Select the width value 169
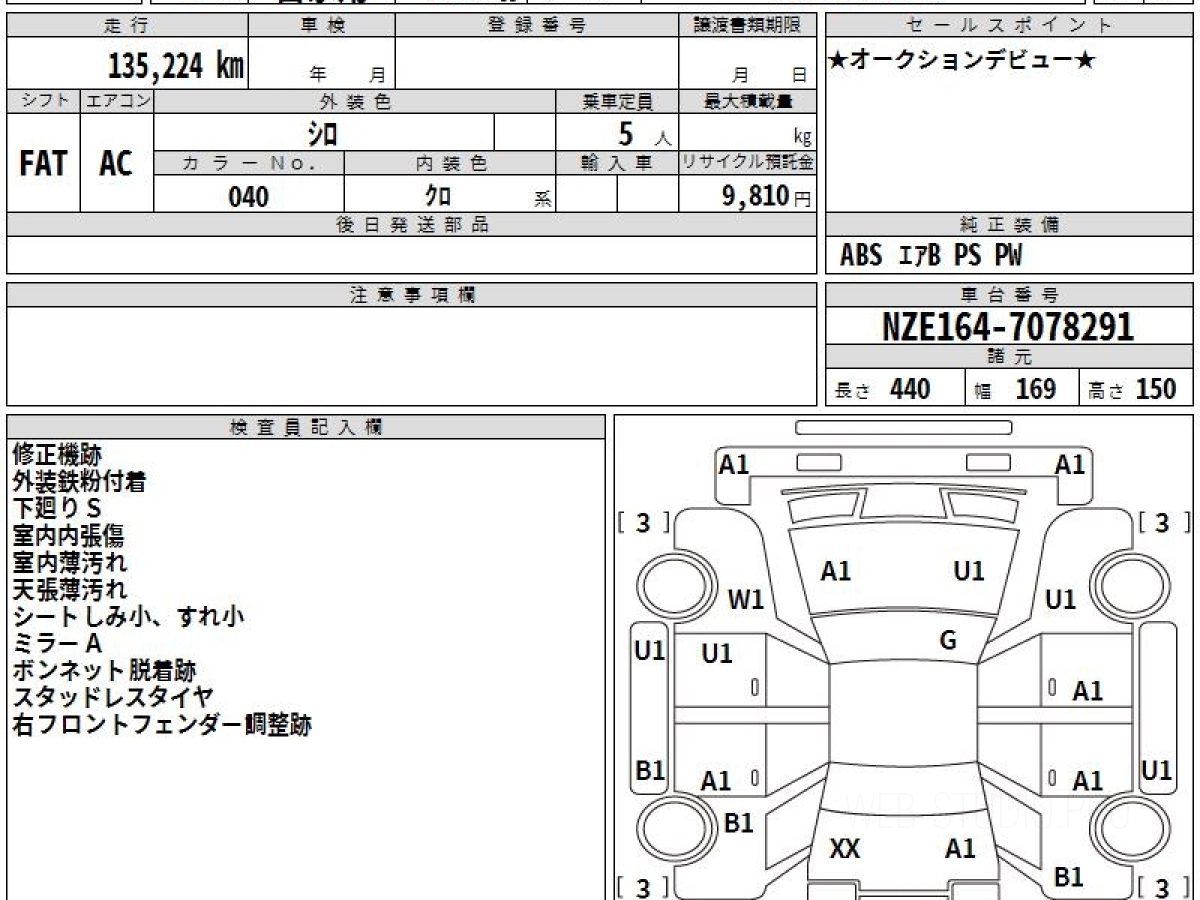 click(x=1036, y=389)
